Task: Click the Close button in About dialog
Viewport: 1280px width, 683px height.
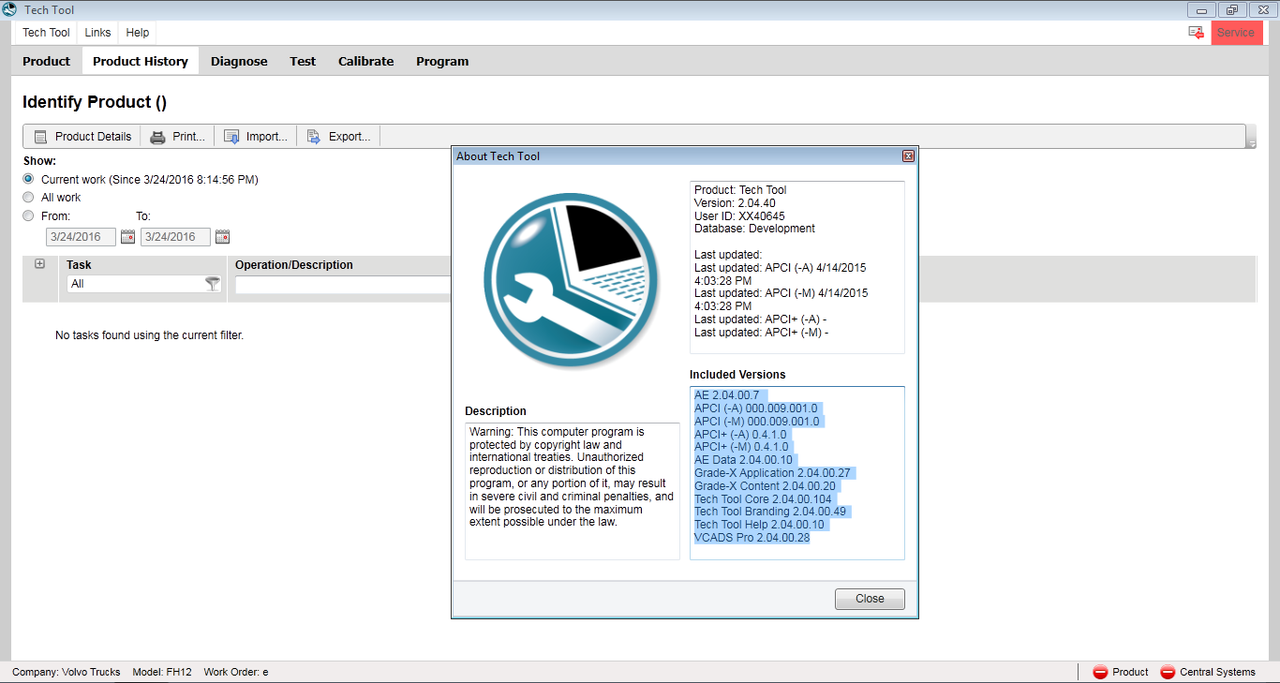Action: (x=870, y=598)
